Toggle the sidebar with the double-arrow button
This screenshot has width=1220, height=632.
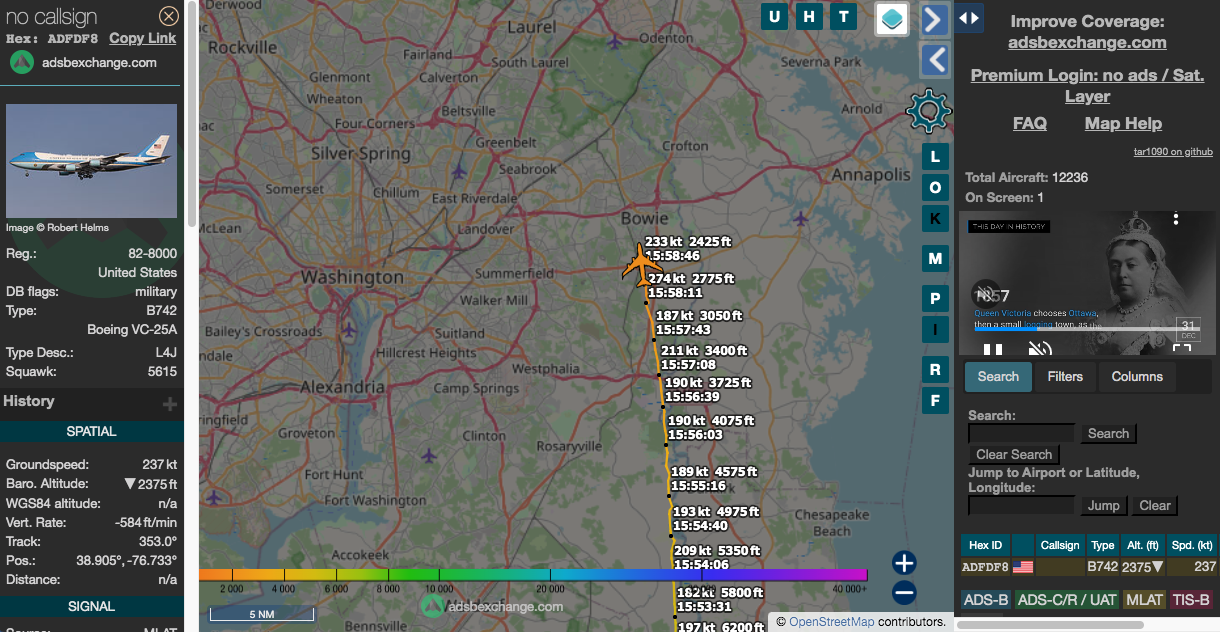pyautogui.click(x=969, y=18)
